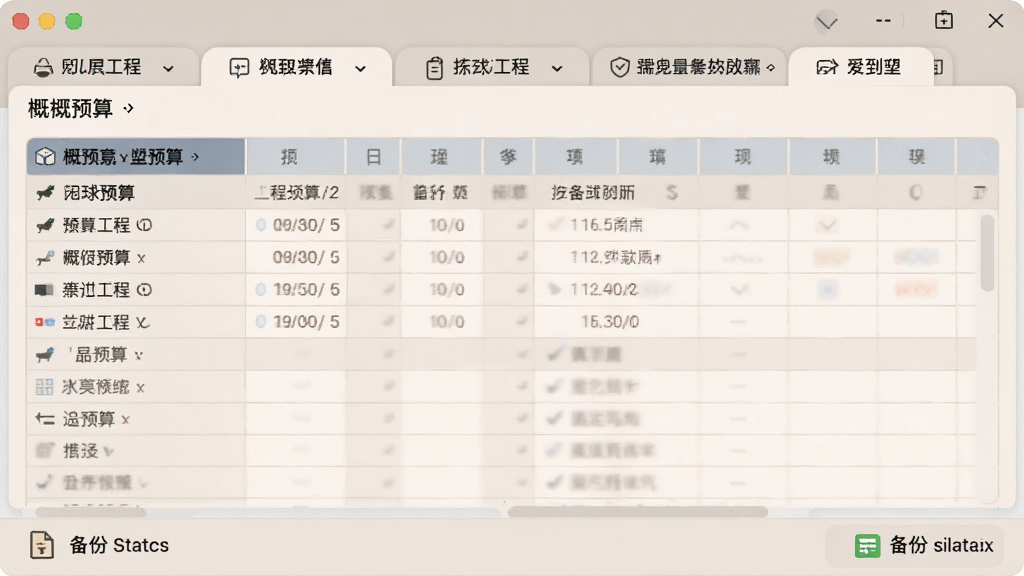The height and width of the screenshot is (576, 1024).
Task: Click the up chevron in the 116.5 row
Action: click(739, 225)
